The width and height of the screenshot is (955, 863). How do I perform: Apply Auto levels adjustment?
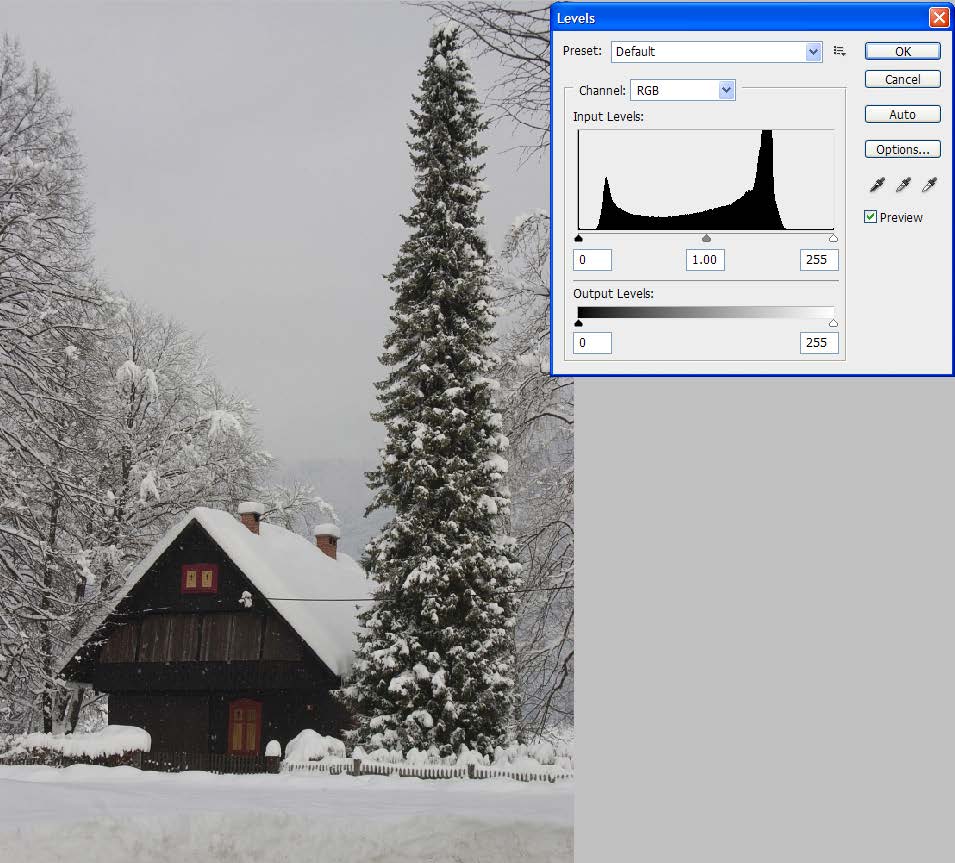point(902,114)
